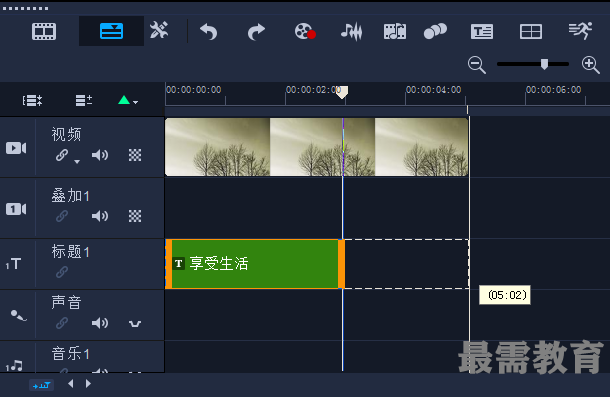610x397 pixels.
Task: Open the Subtitle Editor
Action: [x=482, y=32]
